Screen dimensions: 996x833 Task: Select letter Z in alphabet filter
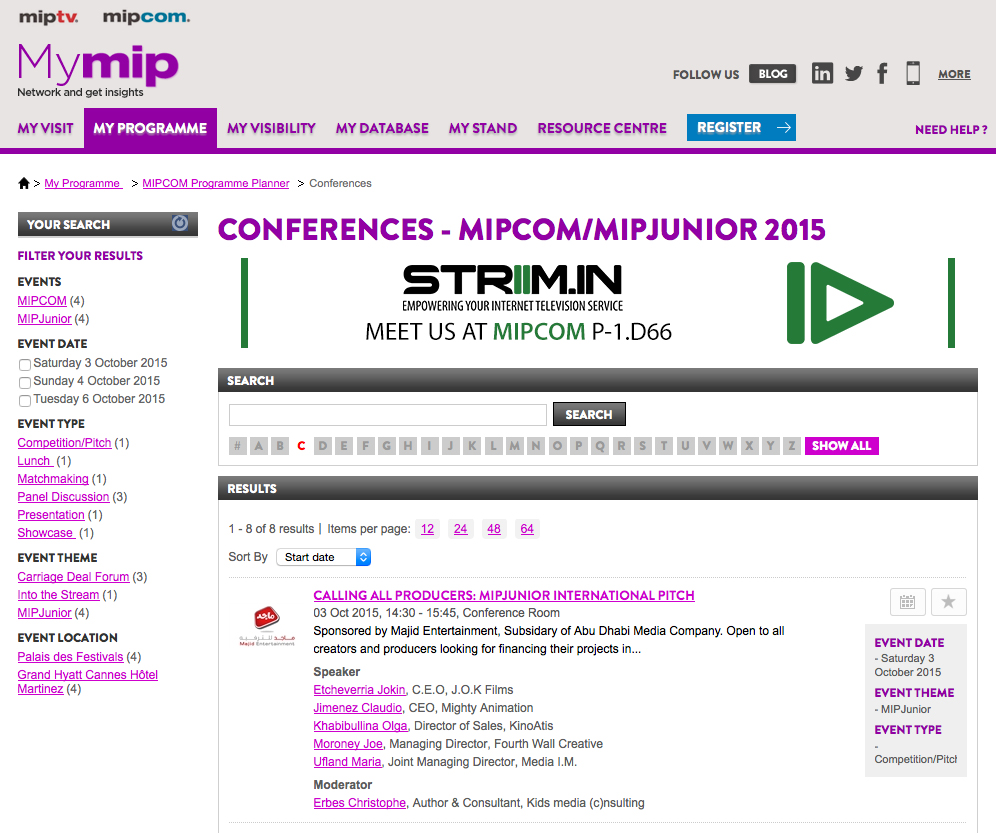coord(791,445)
